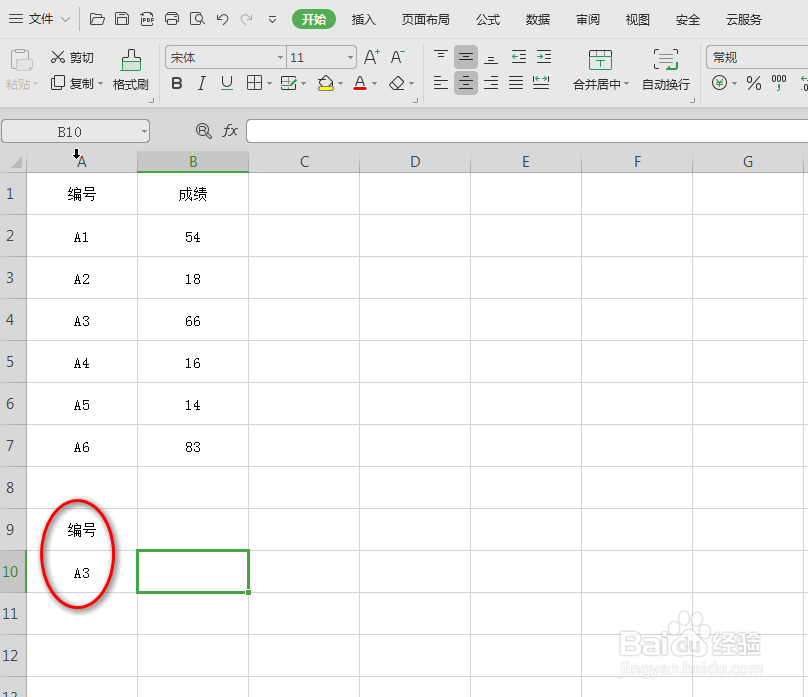Activate the 格式刷 format painter
808x697 pixels.
pos(131,70)
